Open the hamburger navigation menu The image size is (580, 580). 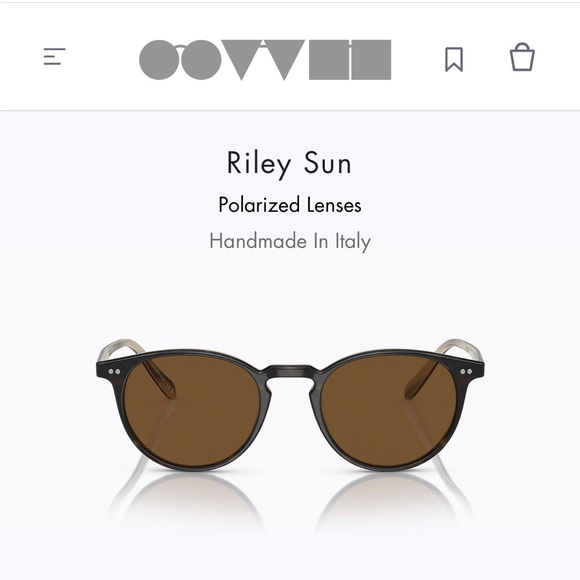(x=54, y=57)
